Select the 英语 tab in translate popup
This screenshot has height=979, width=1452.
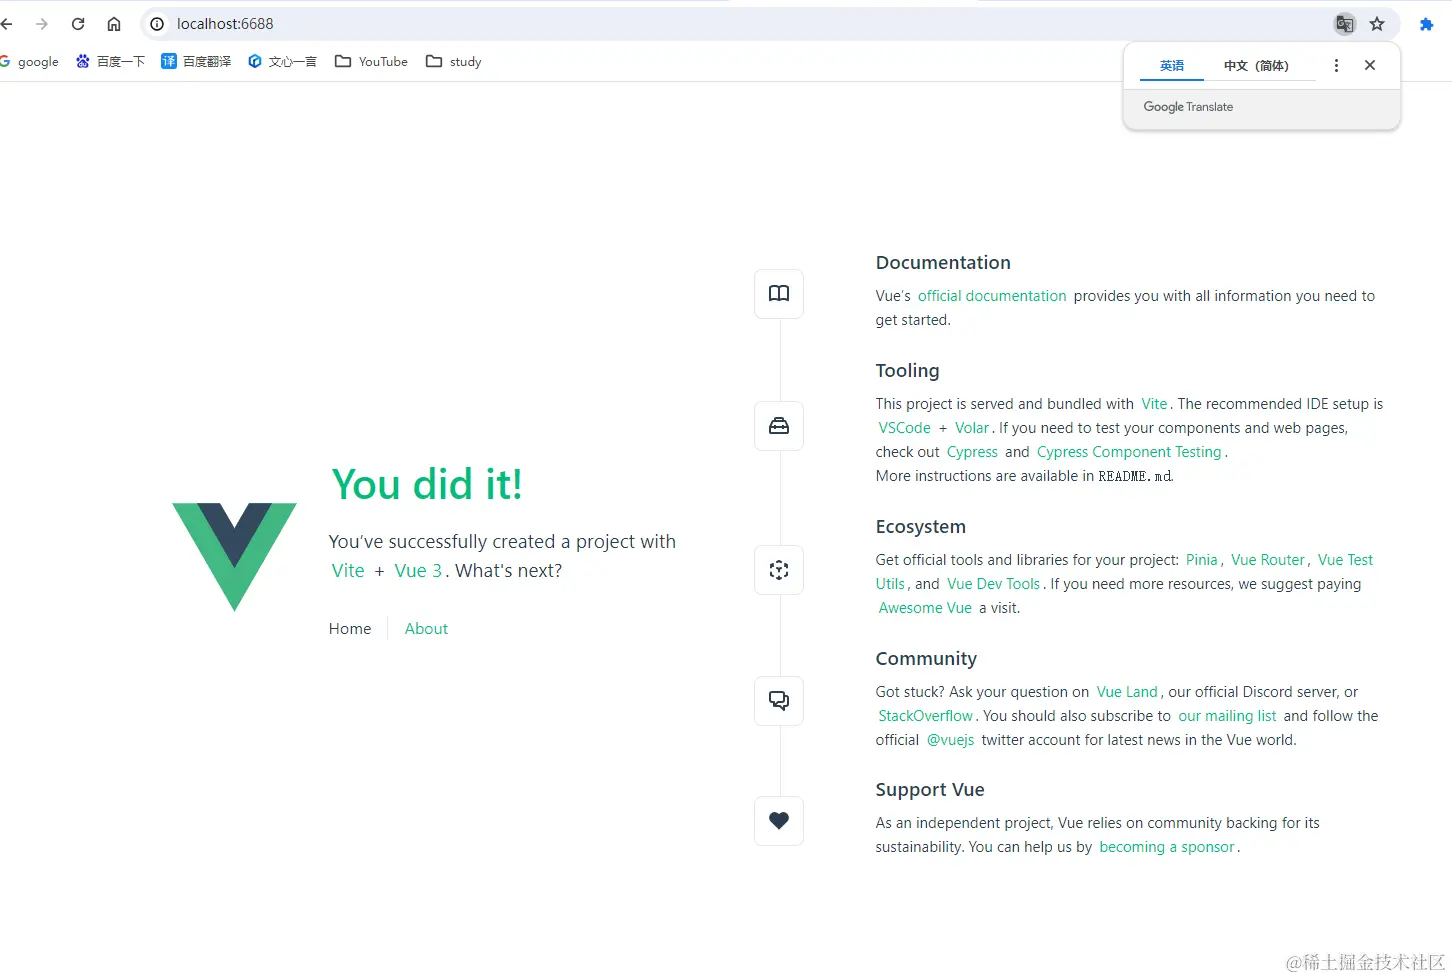tap(1172, 66)
